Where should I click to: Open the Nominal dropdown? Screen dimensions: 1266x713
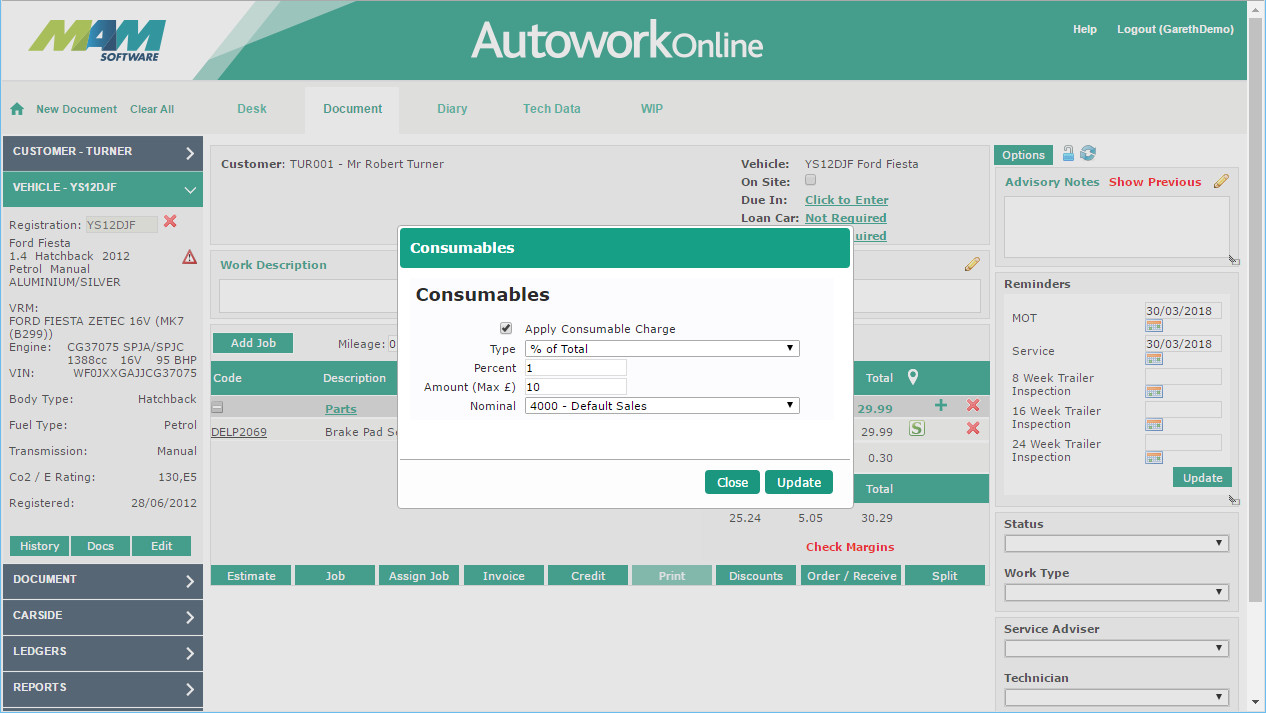(662, 406)
